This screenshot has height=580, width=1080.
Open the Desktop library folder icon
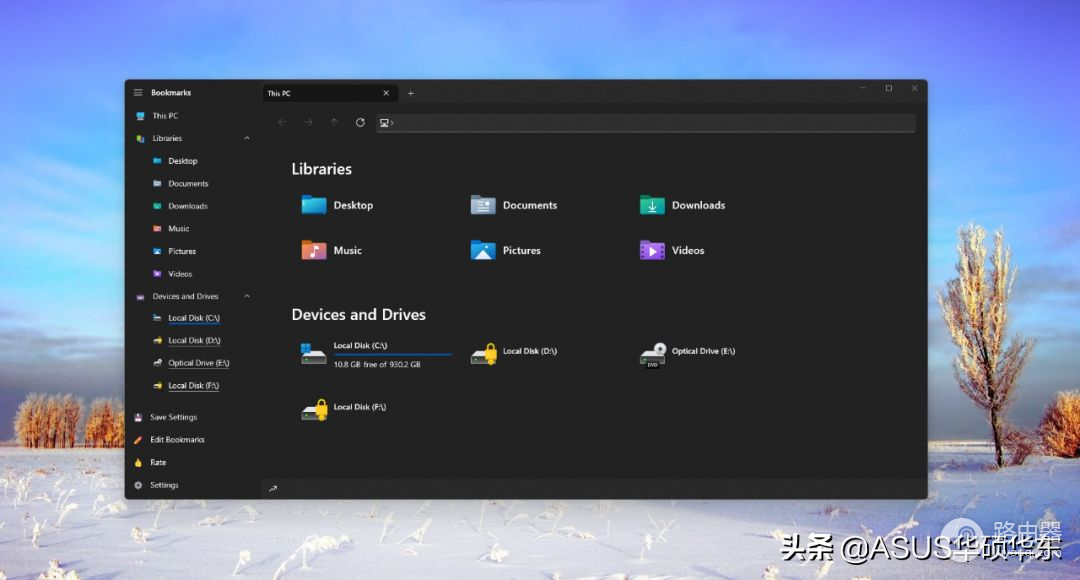314,205
